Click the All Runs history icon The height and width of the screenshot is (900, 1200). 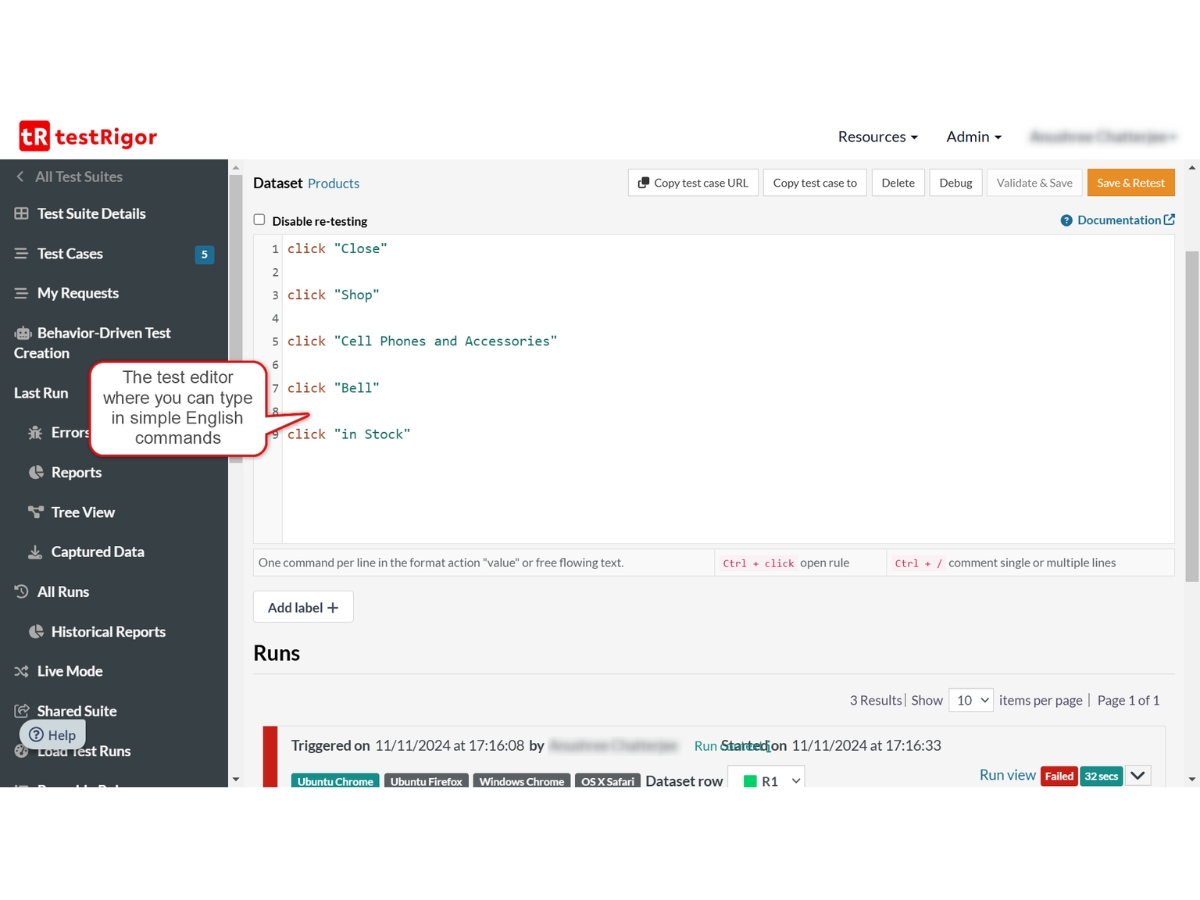point(21,592)
